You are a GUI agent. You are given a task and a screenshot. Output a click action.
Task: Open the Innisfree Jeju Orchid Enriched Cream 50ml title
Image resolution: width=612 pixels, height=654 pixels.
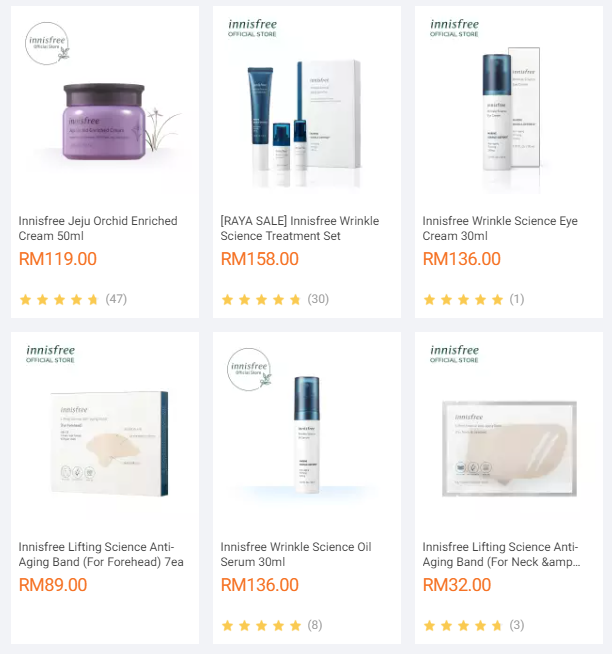[x=98, y=228]
